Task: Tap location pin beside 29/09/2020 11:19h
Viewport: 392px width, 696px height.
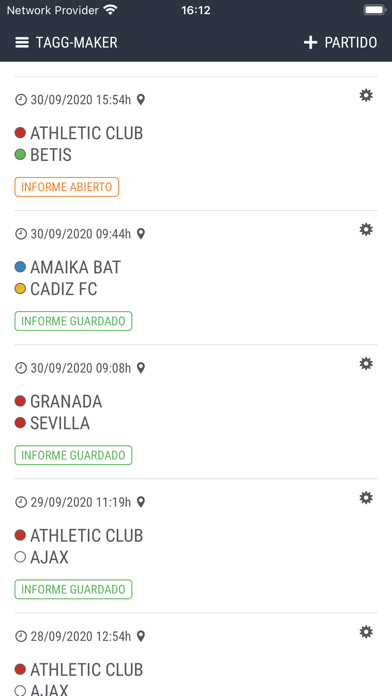Action: (141, 502)
